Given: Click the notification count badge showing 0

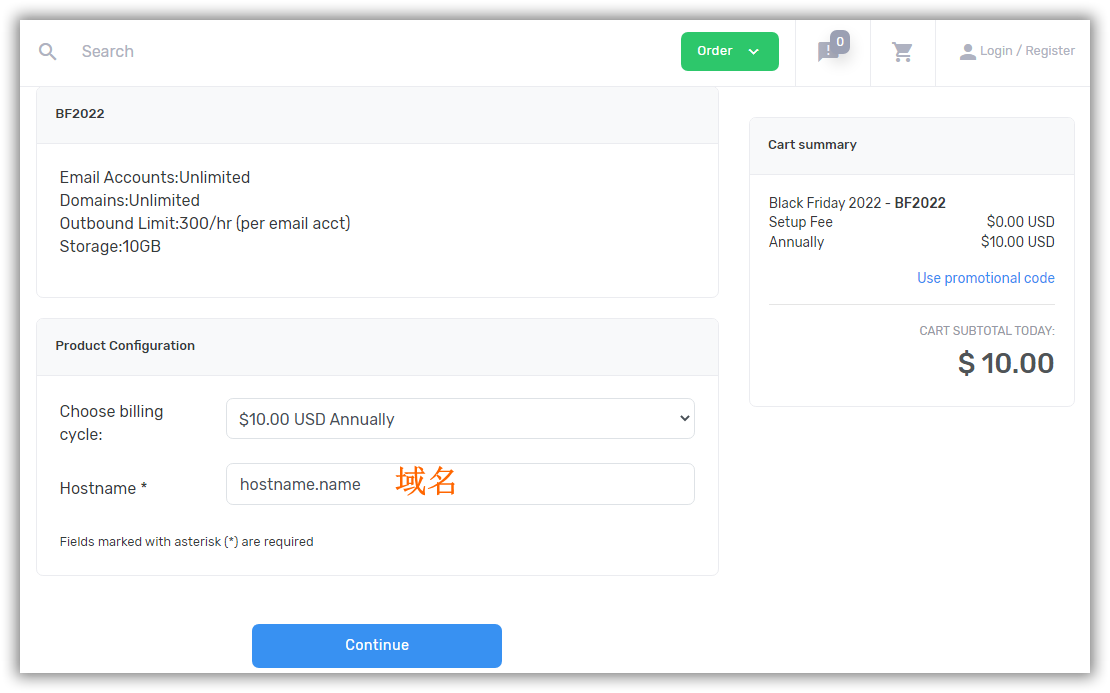Looking at the screenshot, I should (x=840, y=42).
